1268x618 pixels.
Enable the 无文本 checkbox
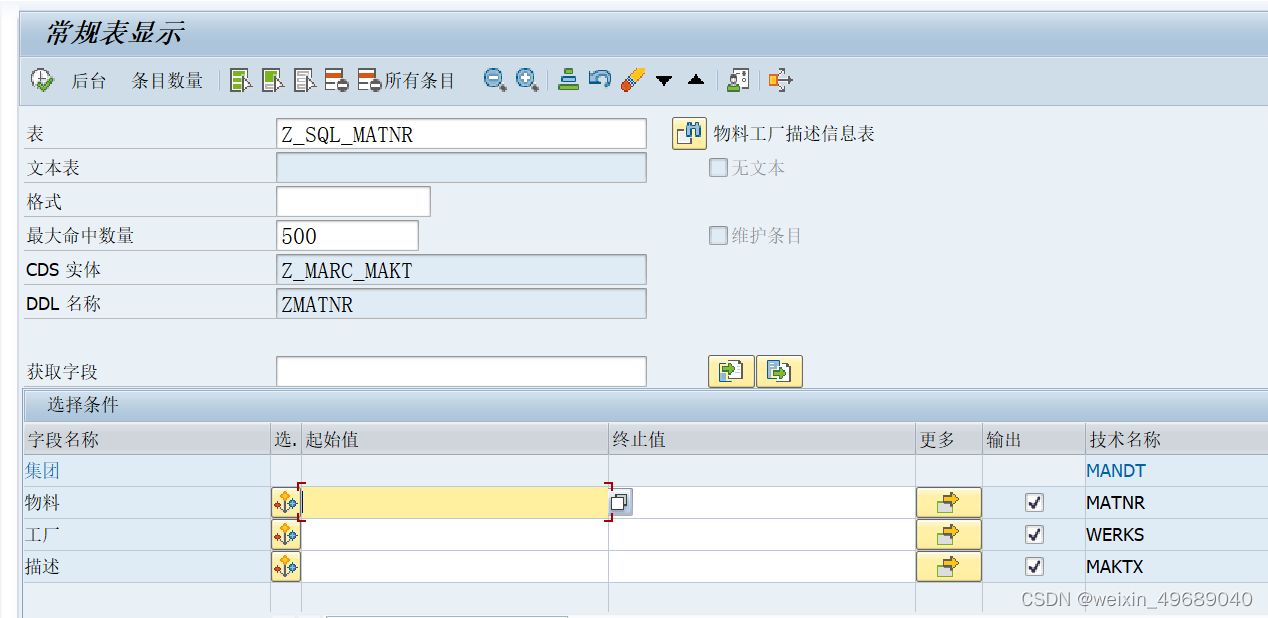point(717,168)
